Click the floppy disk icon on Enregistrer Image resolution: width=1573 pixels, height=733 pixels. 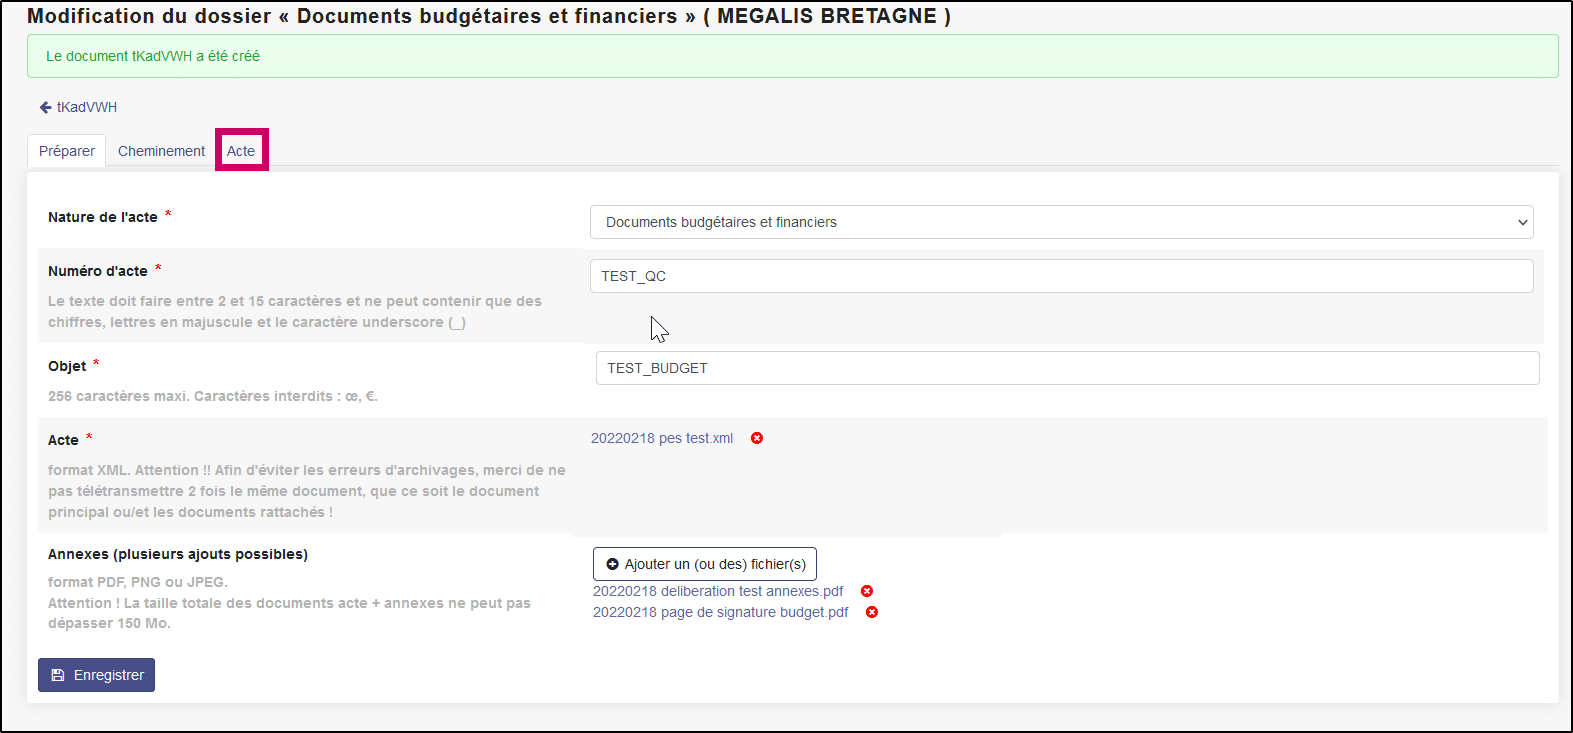(58, 675)
